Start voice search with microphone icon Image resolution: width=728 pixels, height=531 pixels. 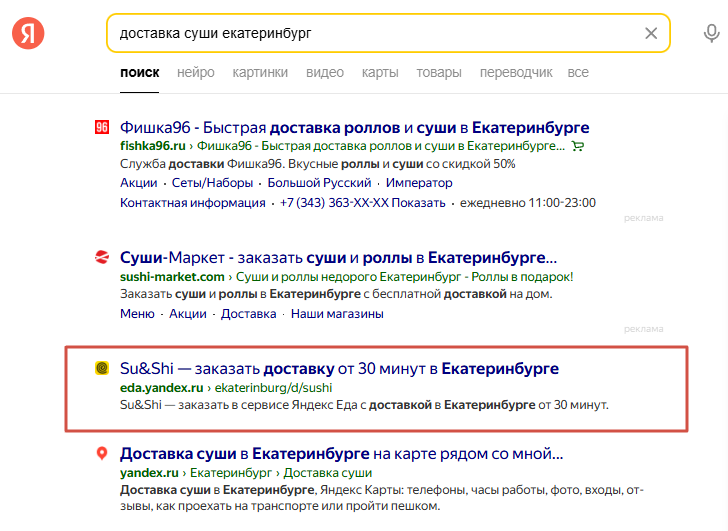click(711, 33)
